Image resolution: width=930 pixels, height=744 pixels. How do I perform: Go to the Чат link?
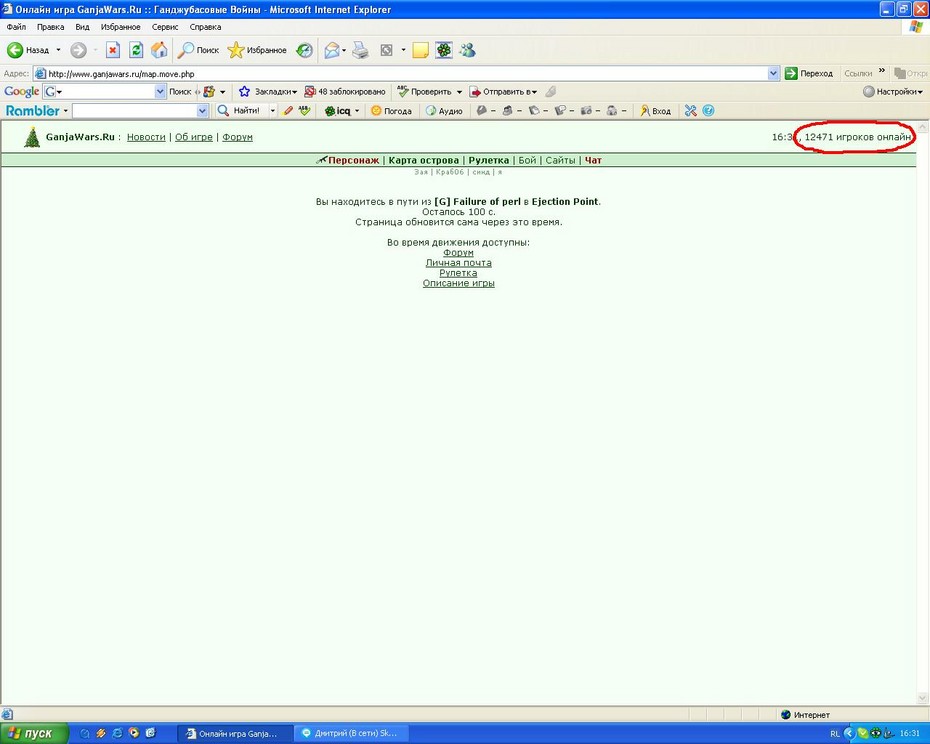click(x=593, y=160)
